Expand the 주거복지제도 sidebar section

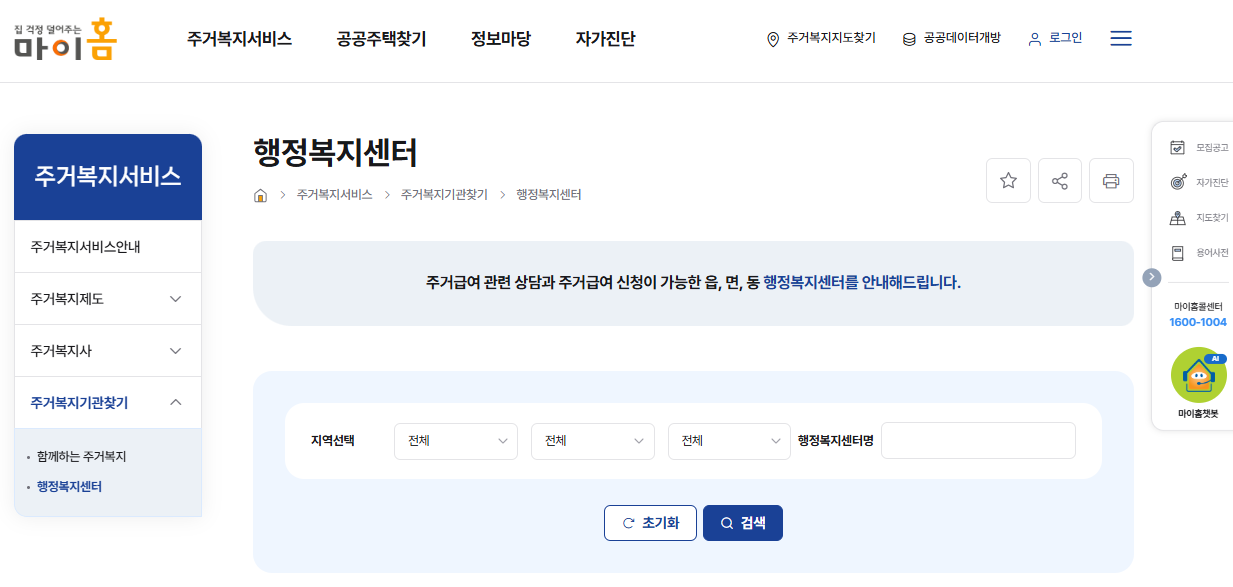107,298
